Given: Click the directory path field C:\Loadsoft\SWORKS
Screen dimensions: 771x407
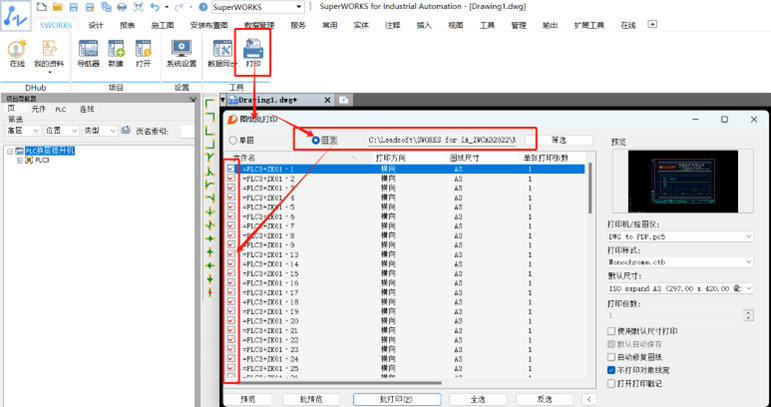Looking at the screenshot, I should point(443,140).
